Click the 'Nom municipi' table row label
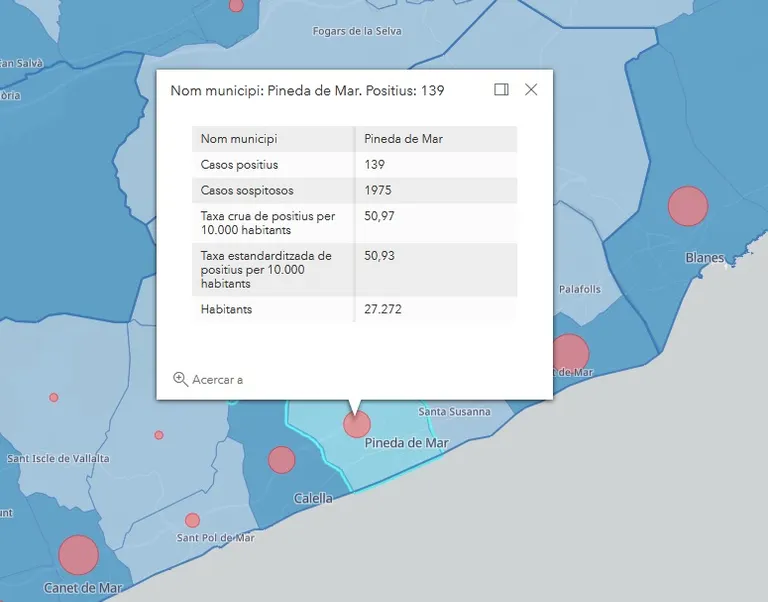 point(239,139)
